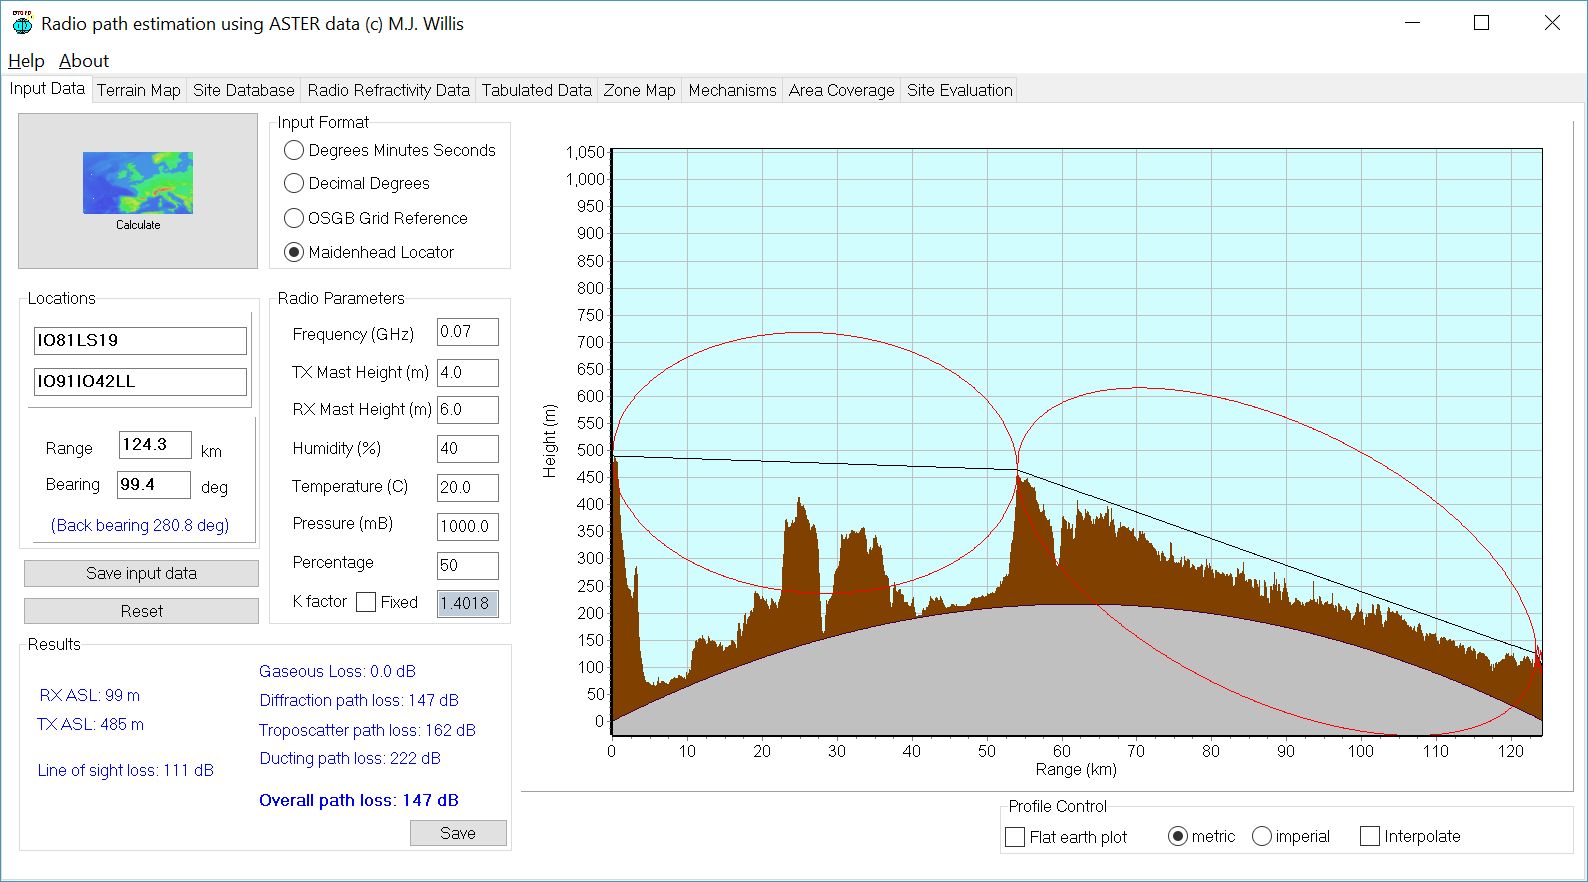Click the app icon in title bar

pyautogui.click(x=21, y=23)
